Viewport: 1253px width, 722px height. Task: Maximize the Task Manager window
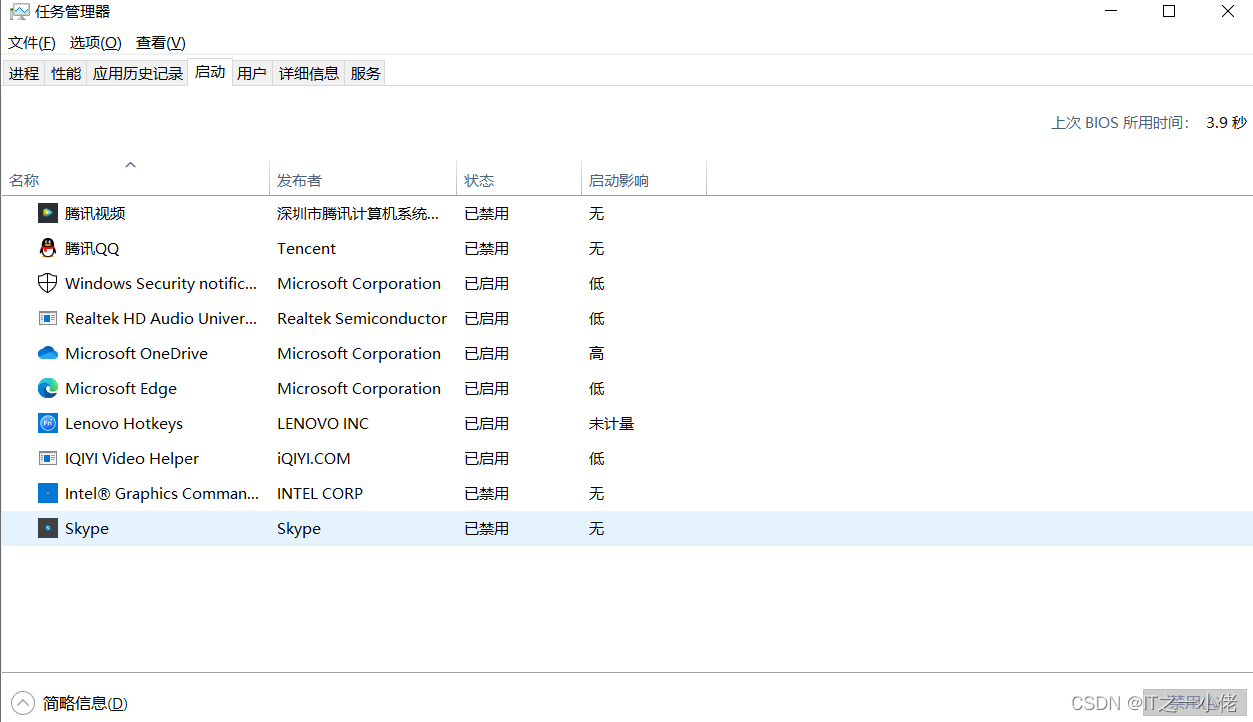tap(1169, 12)
